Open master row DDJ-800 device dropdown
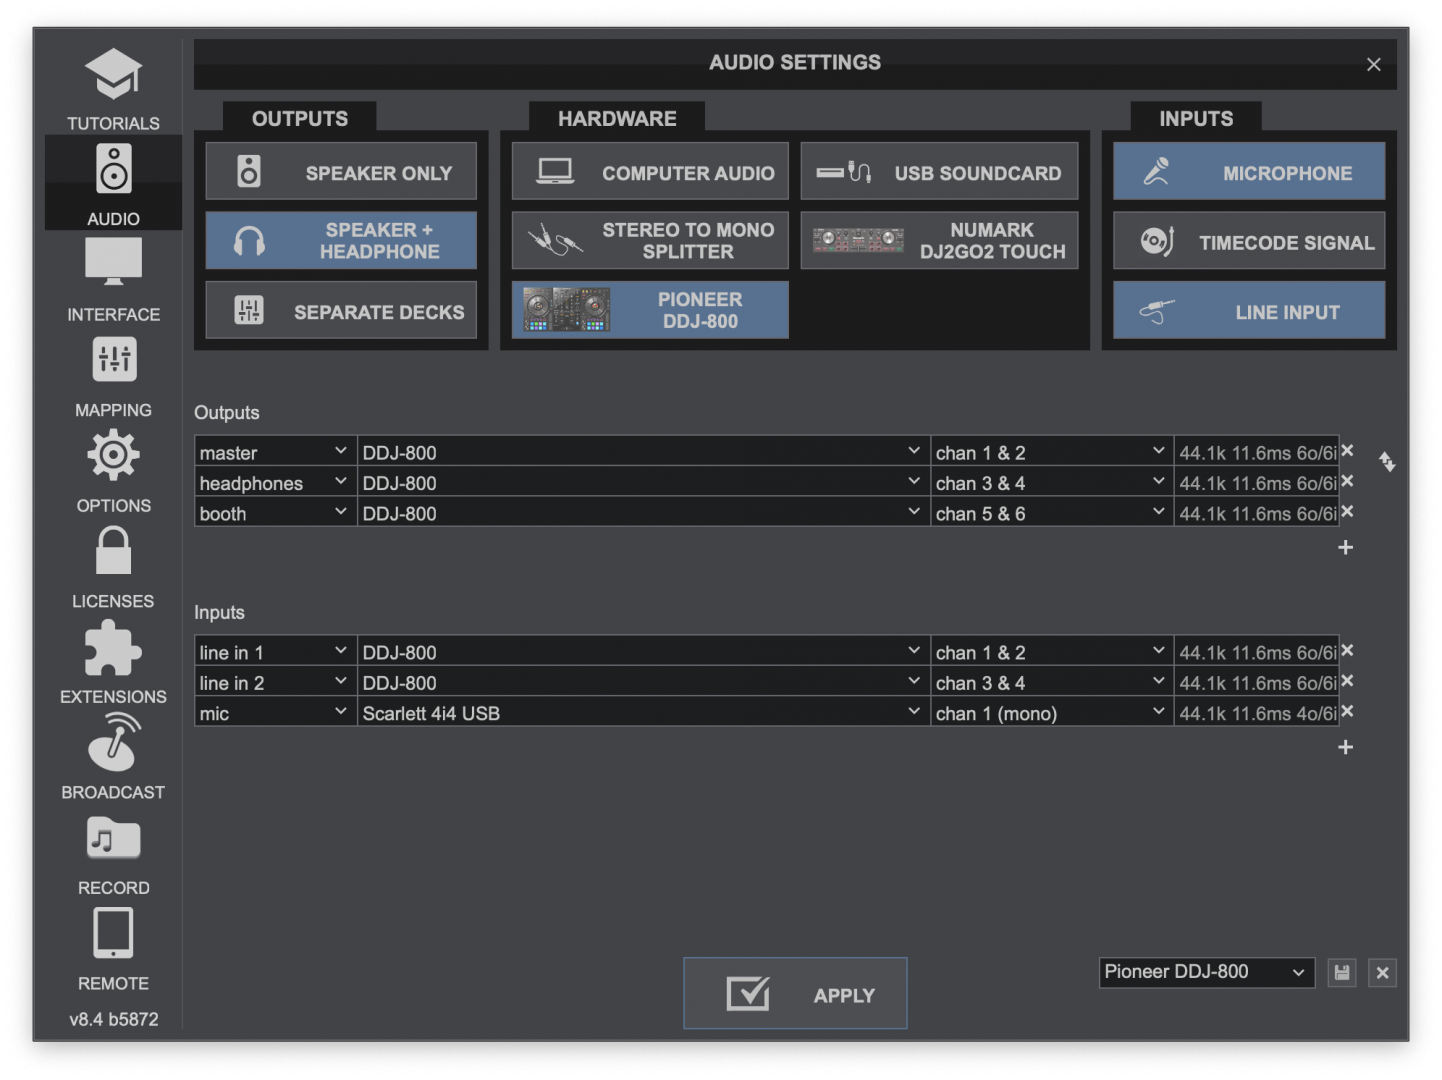Image resolution: width=1442 pixels, height=1080 pixels. (643, 452)
